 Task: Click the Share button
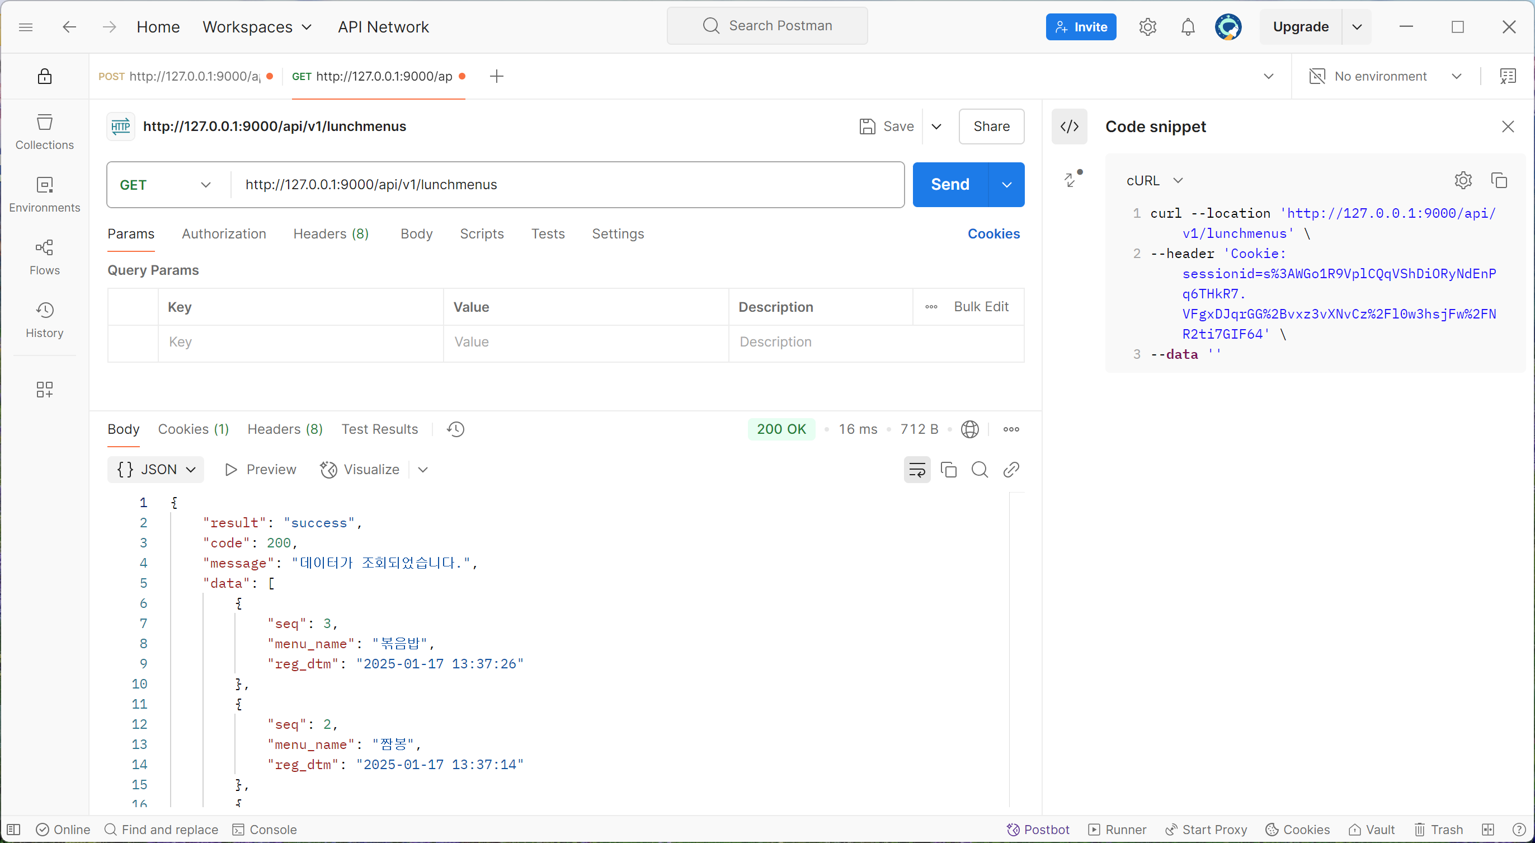click(991, 127)
